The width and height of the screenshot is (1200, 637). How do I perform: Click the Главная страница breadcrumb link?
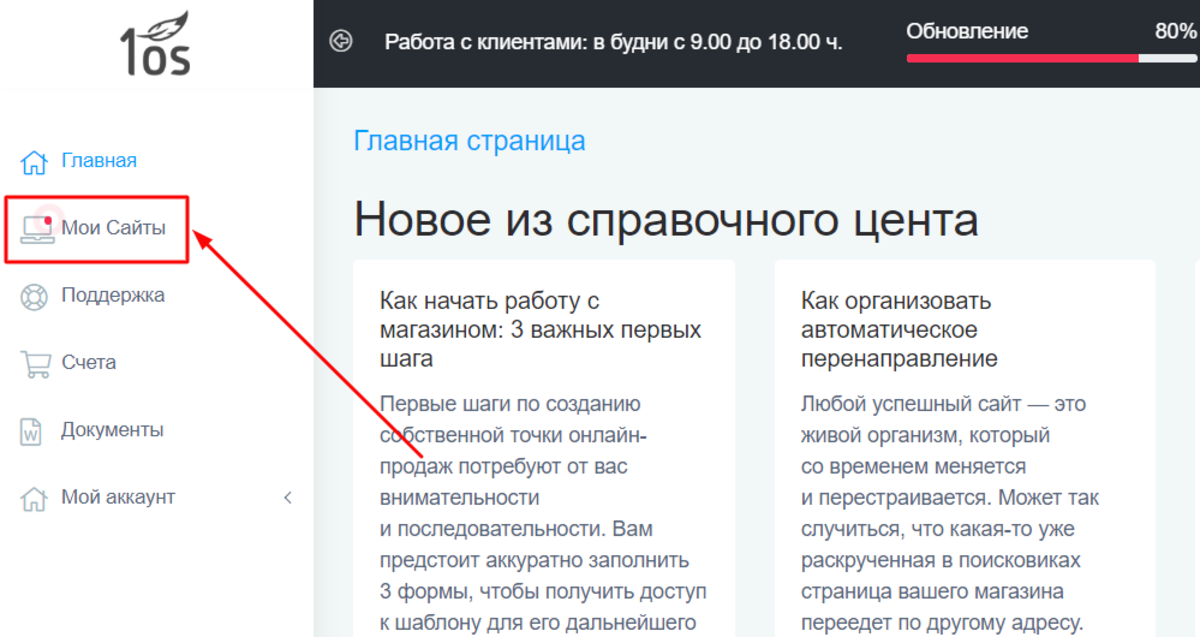pyautogui.click(x=470, y=141)
